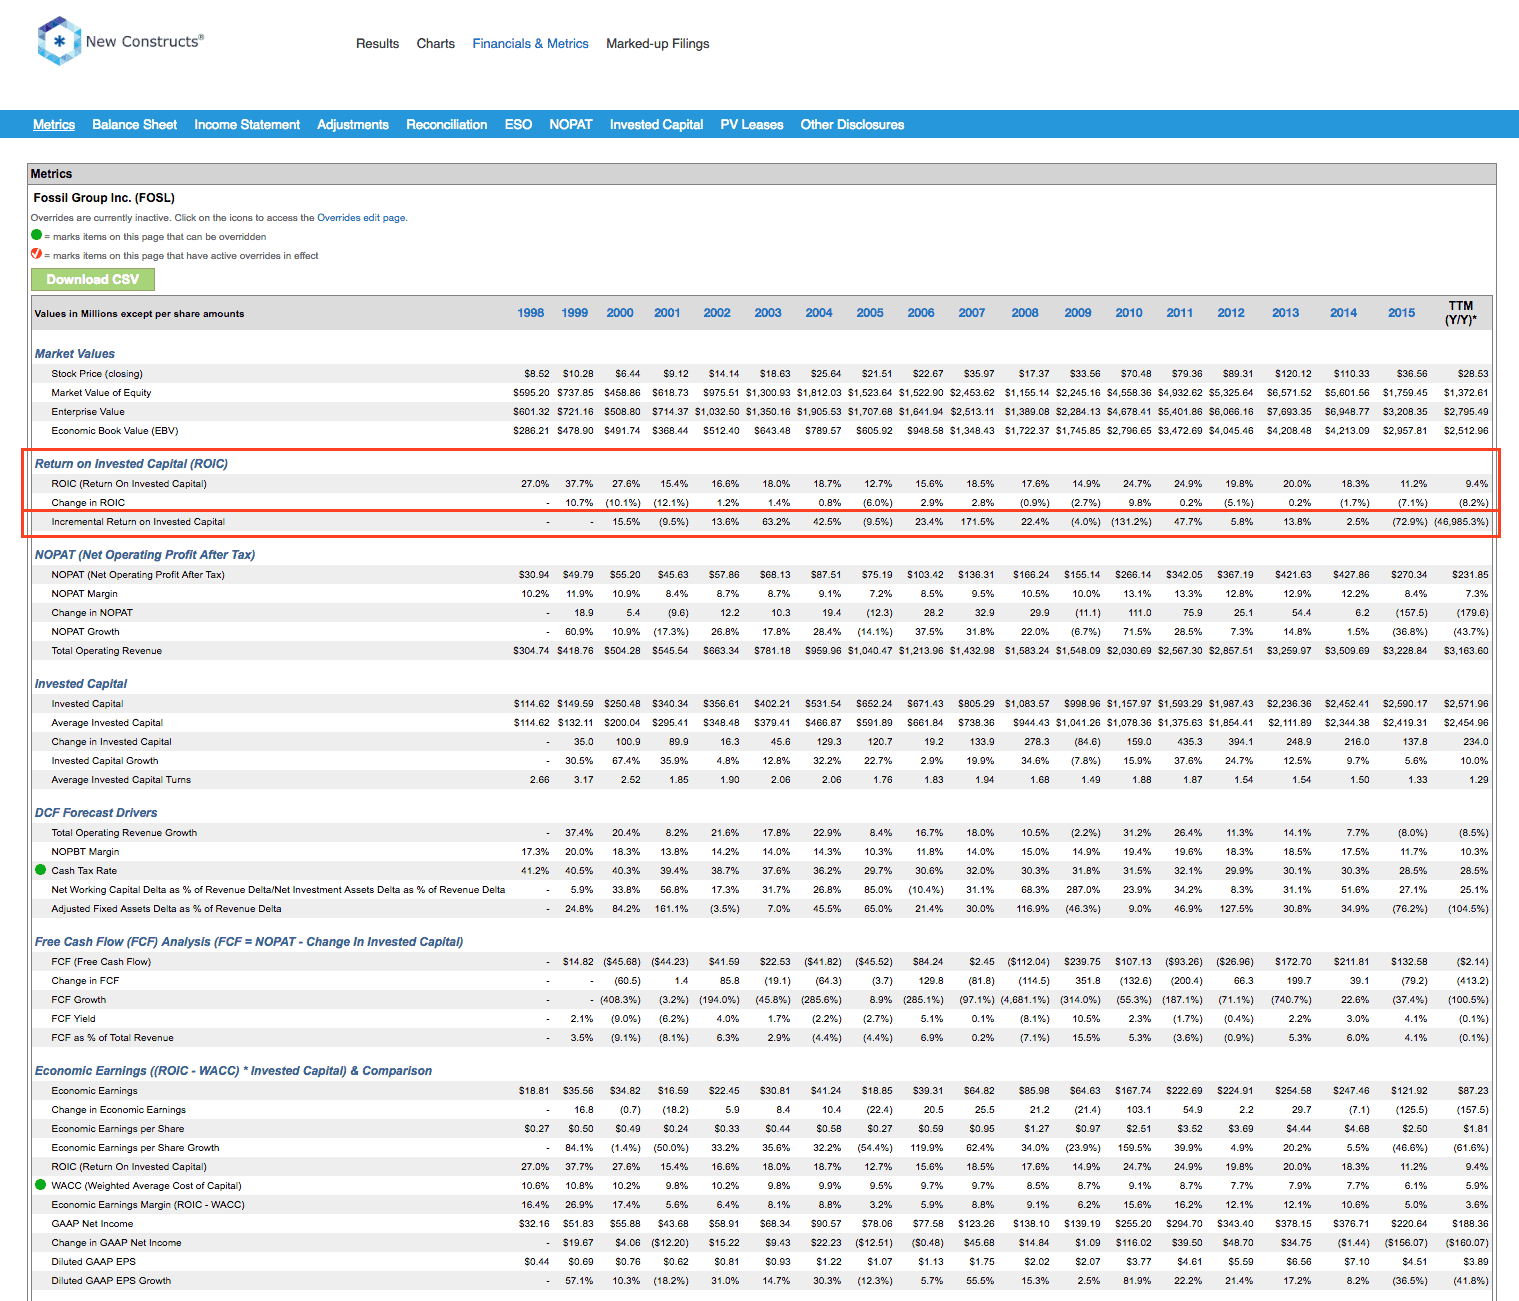Switch to the Metrics tab
Screen dimensions: 1519x1301
coord(54,125)
